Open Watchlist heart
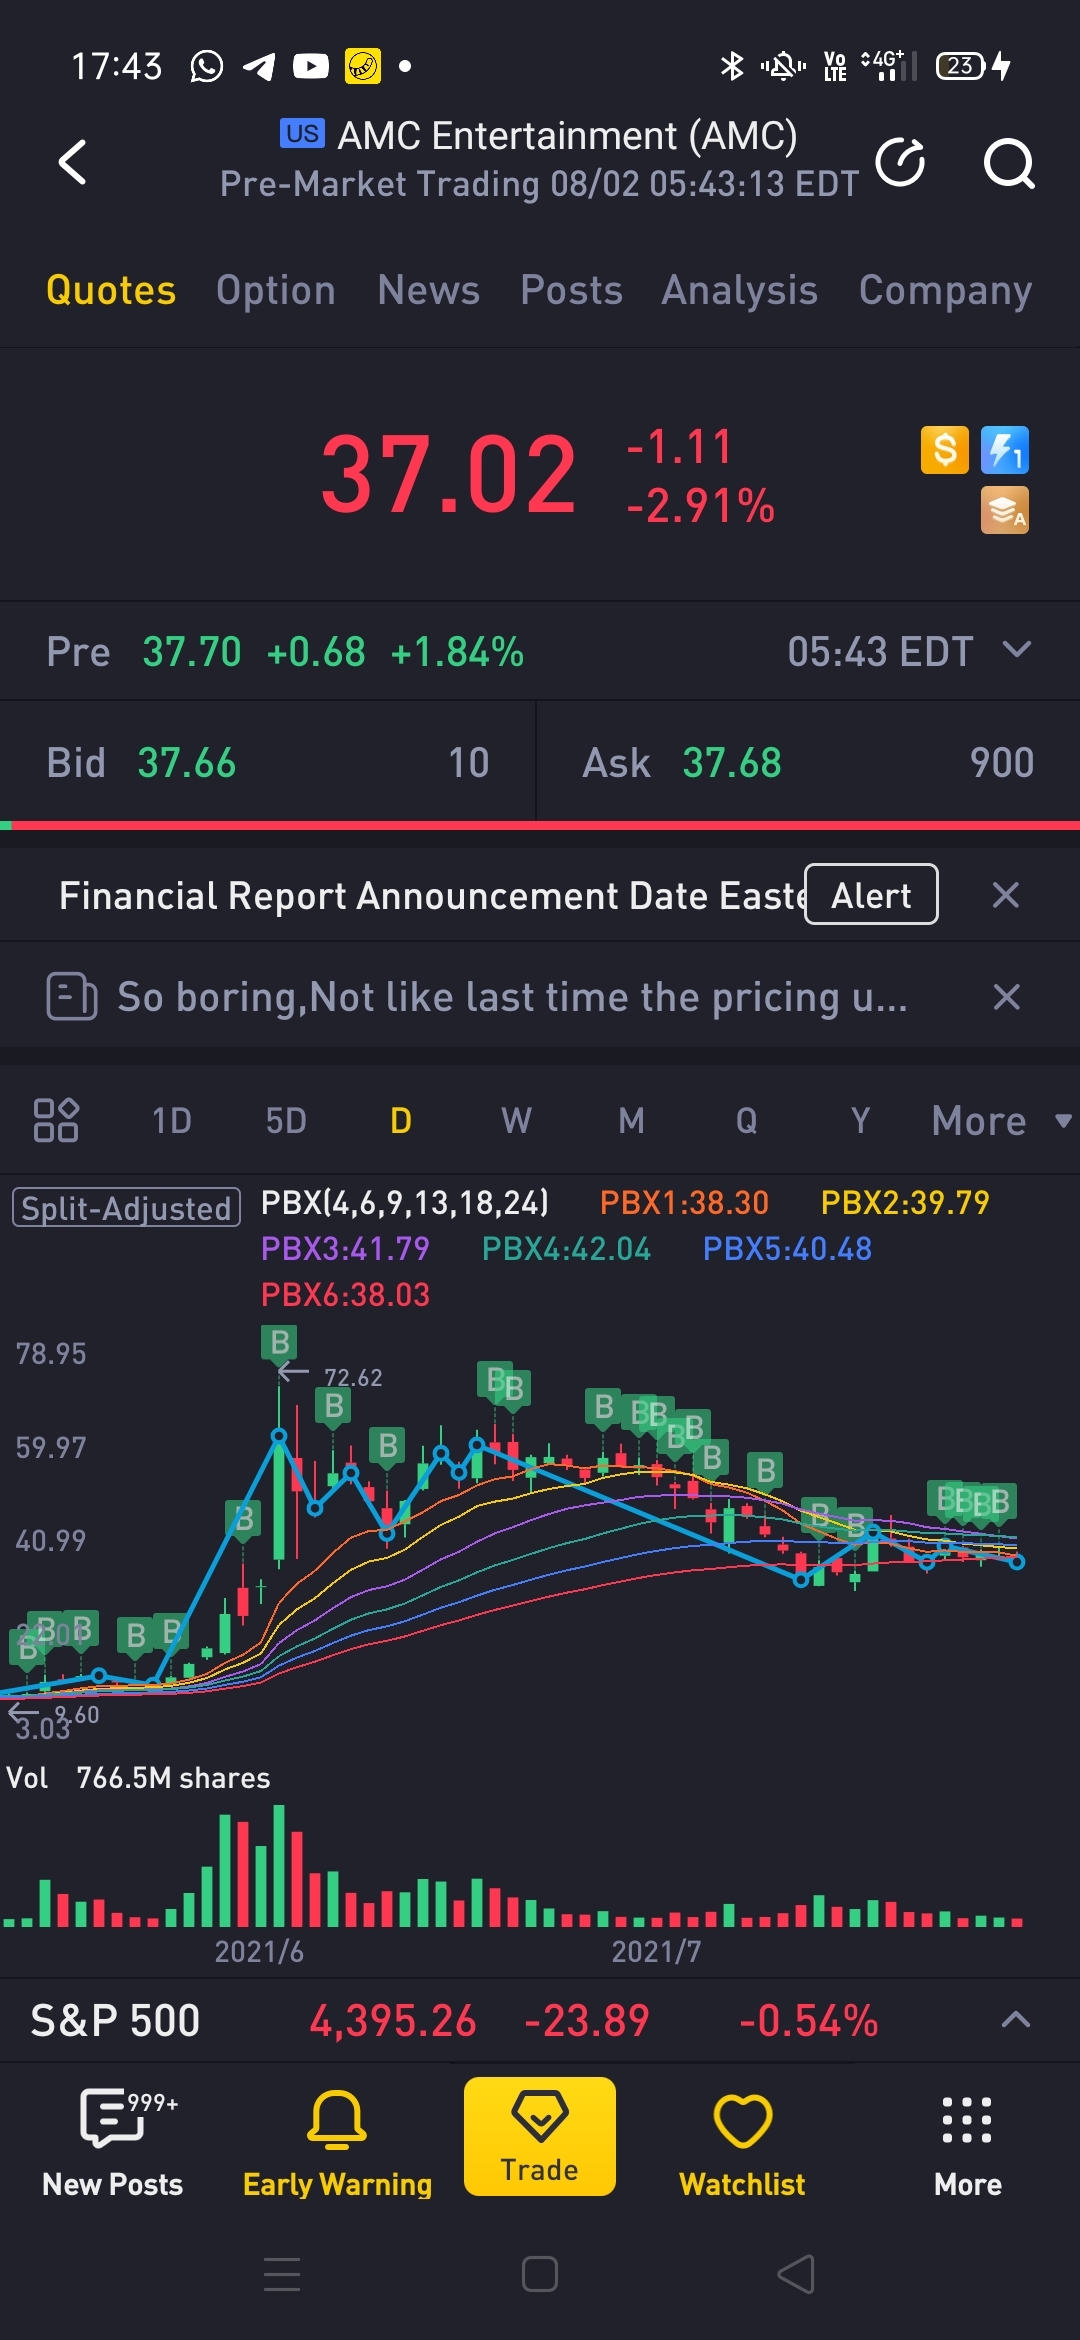The height and width of the screenshot is (2340, 1080). coord(742,2143)
